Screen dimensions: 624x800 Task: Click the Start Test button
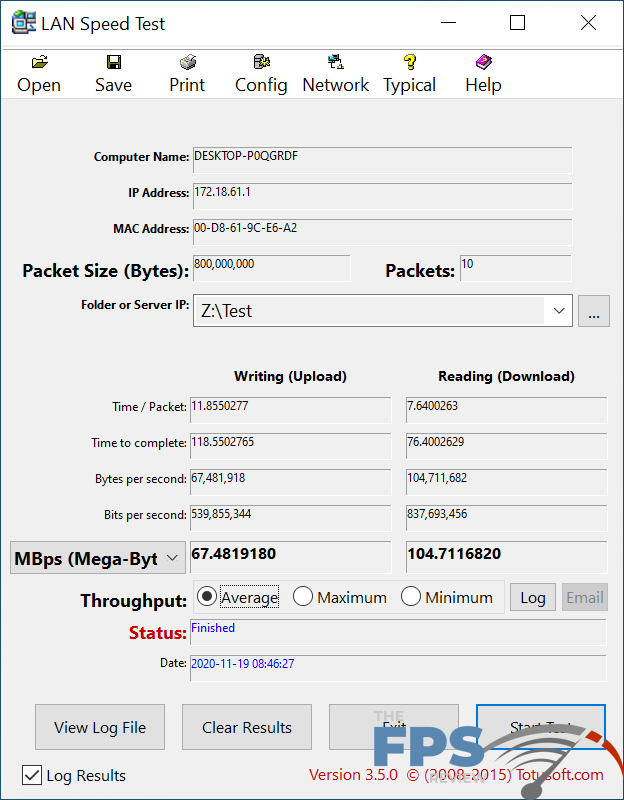click(x=541, y=727)
